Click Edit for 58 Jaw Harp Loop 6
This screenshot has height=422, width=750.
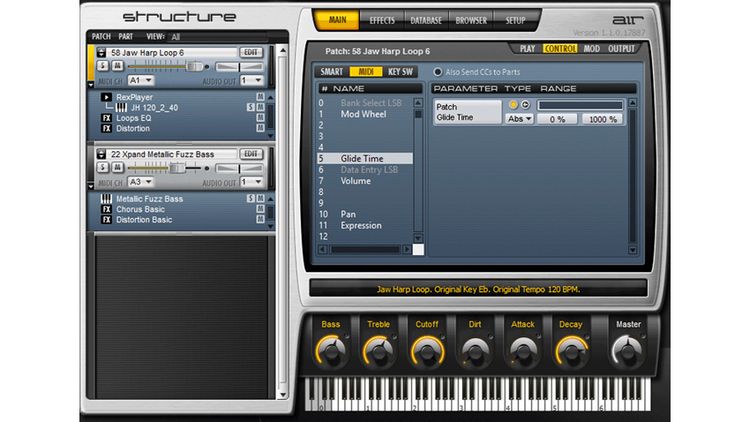(251, 53)
